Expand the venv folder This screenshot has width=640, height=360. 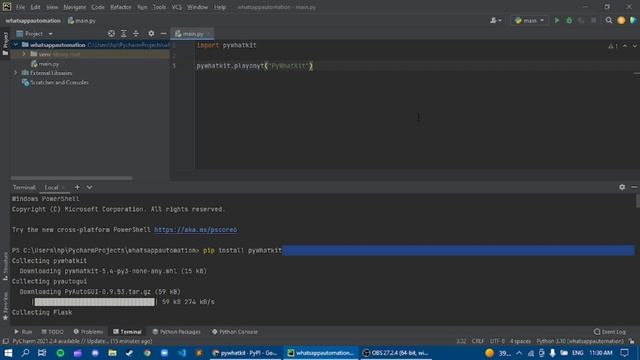tap(24, 54)
